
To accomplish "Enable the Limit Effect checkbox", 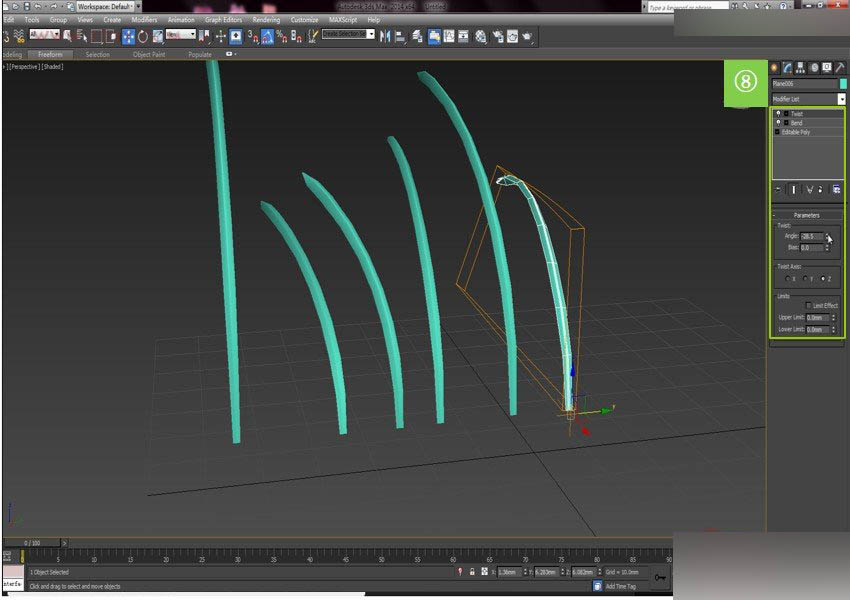I will pos(809,305).
